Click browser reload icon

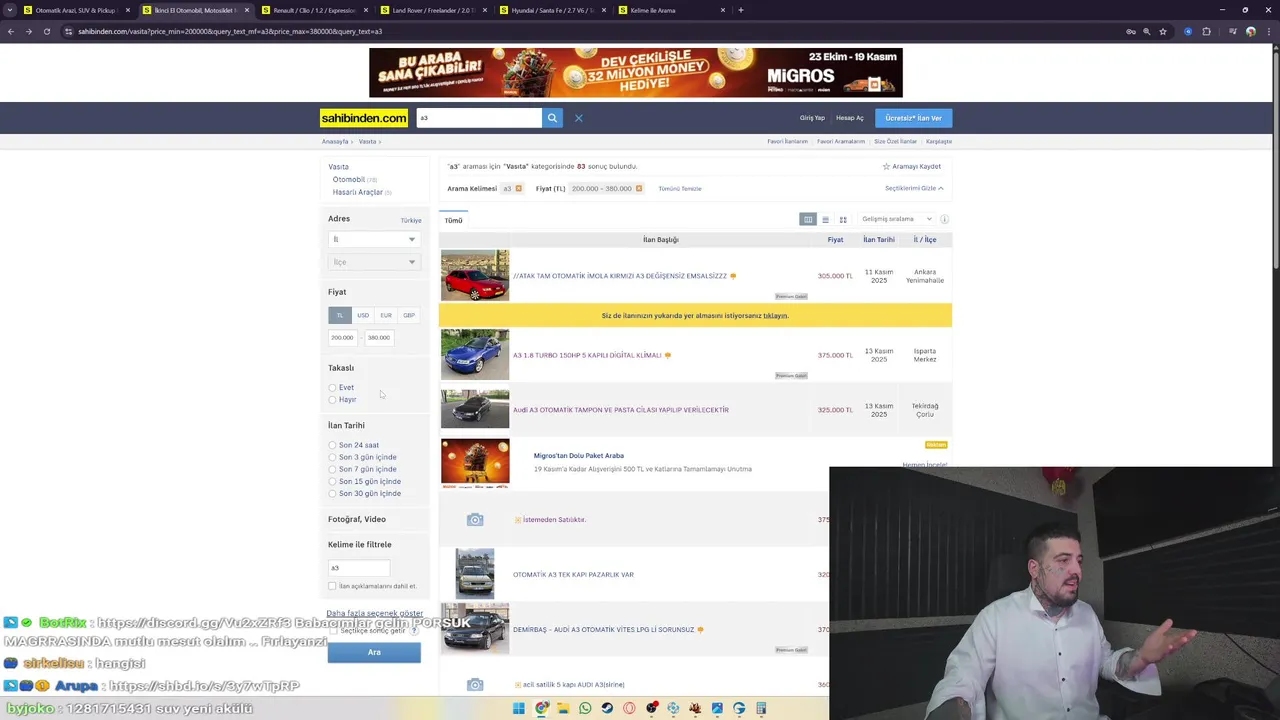point(46,31)
